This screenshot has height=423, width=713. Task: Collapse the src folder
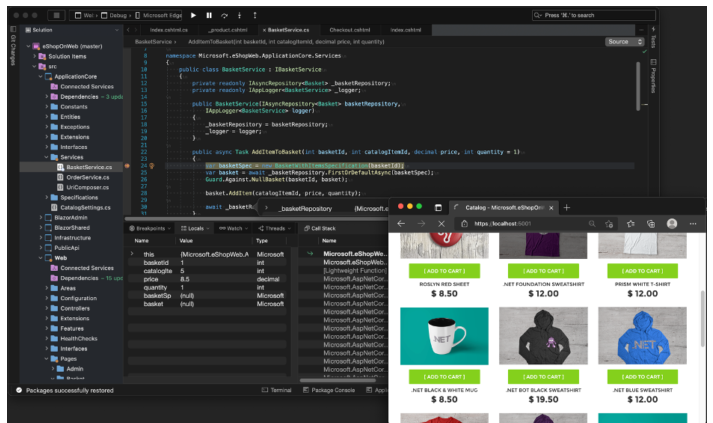[35, 66]
